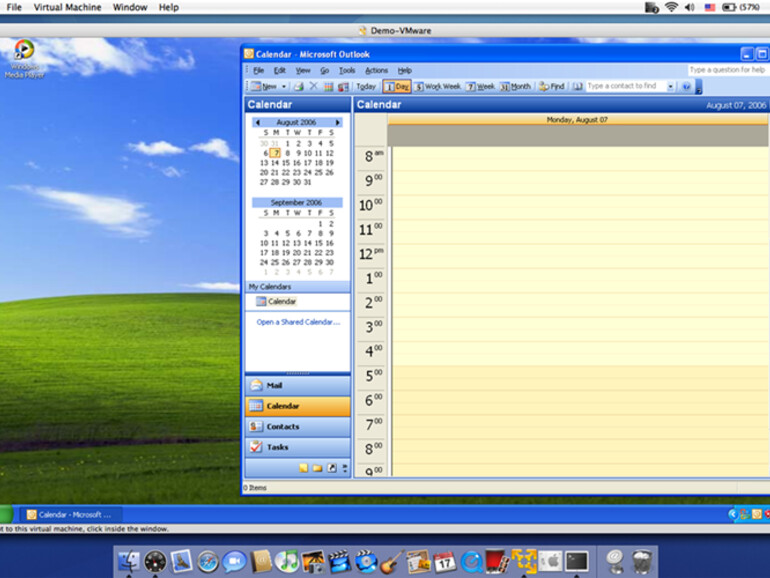This screenshot has width=770, height=578.
Task: Select the Calendar entry under My Calendars
Action: tap(276, 302)
